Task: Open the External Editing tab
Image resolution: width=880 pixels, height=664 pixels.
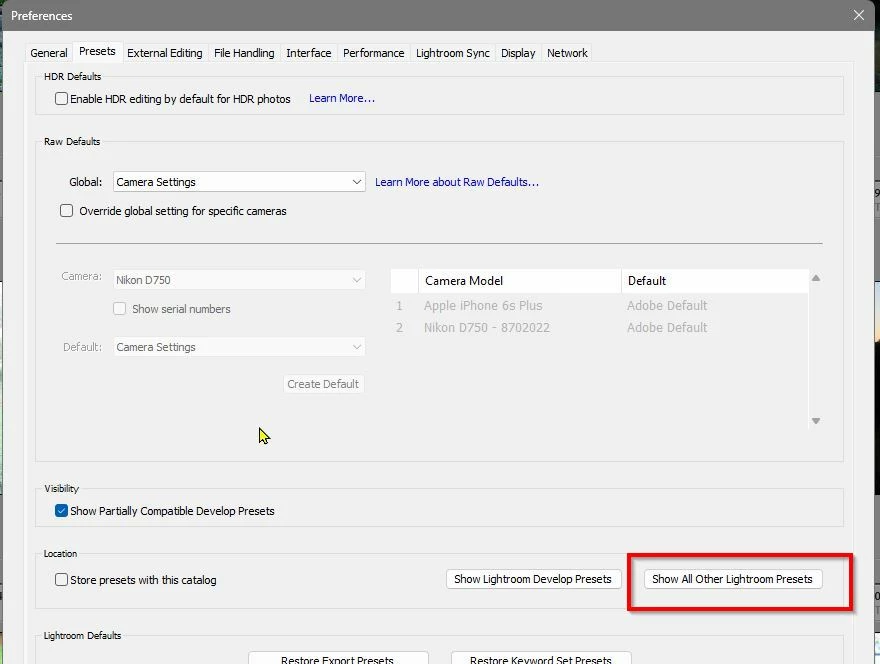Action: coord(164,53)
